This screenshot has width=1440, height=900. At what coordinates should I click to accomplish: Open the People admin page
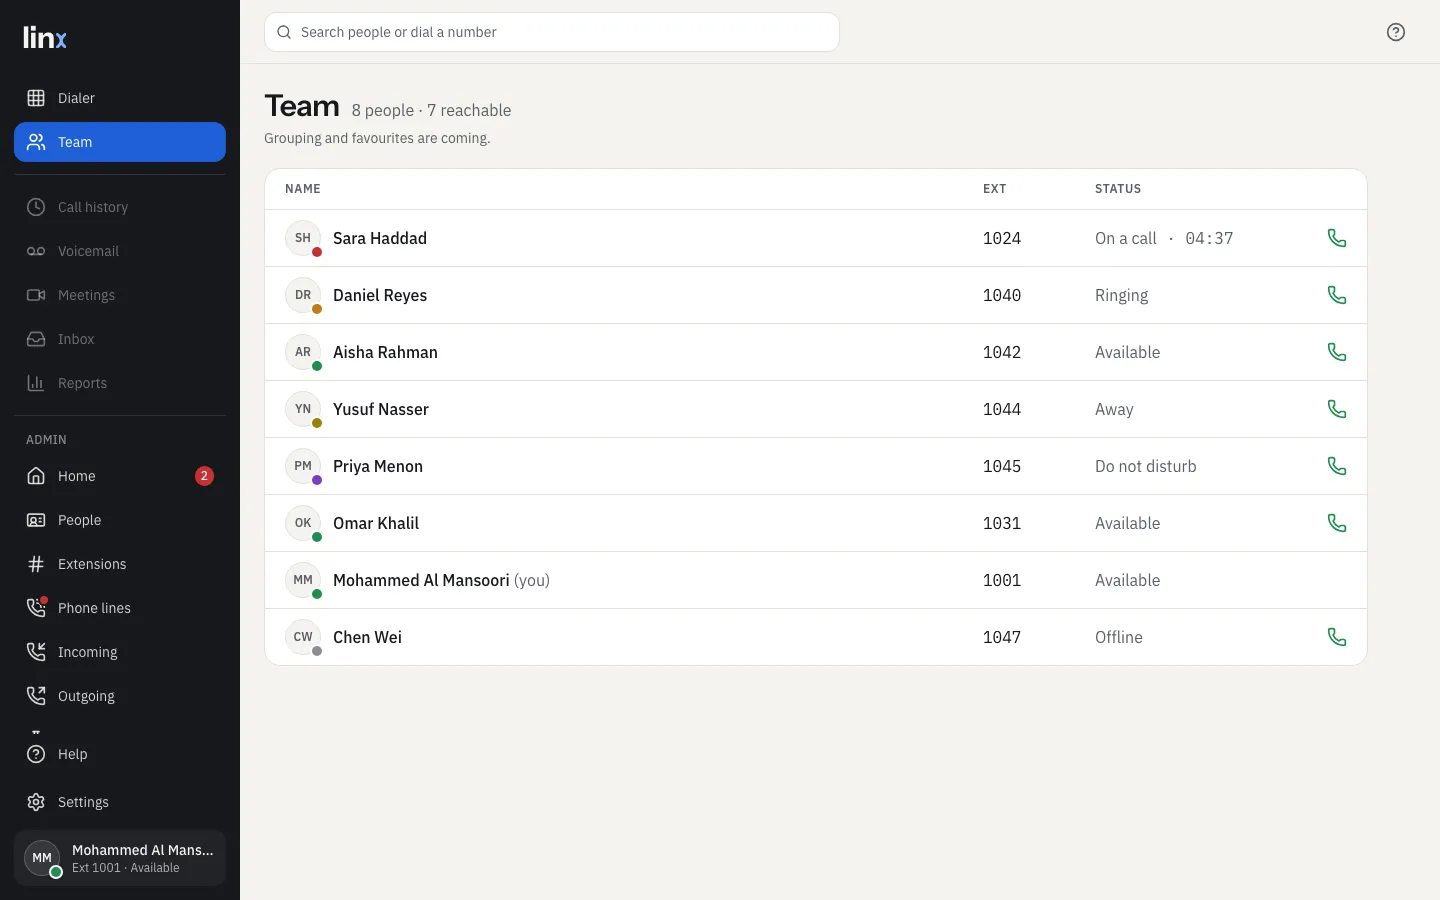click(120, 520)
